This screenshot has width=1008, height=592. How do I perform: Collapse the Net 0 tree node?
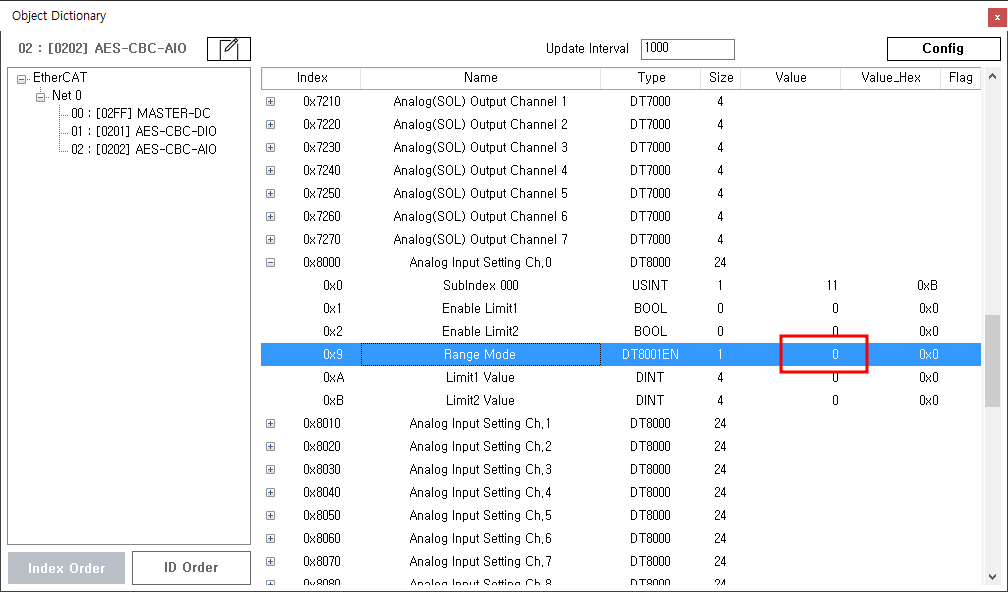(41, 96)
